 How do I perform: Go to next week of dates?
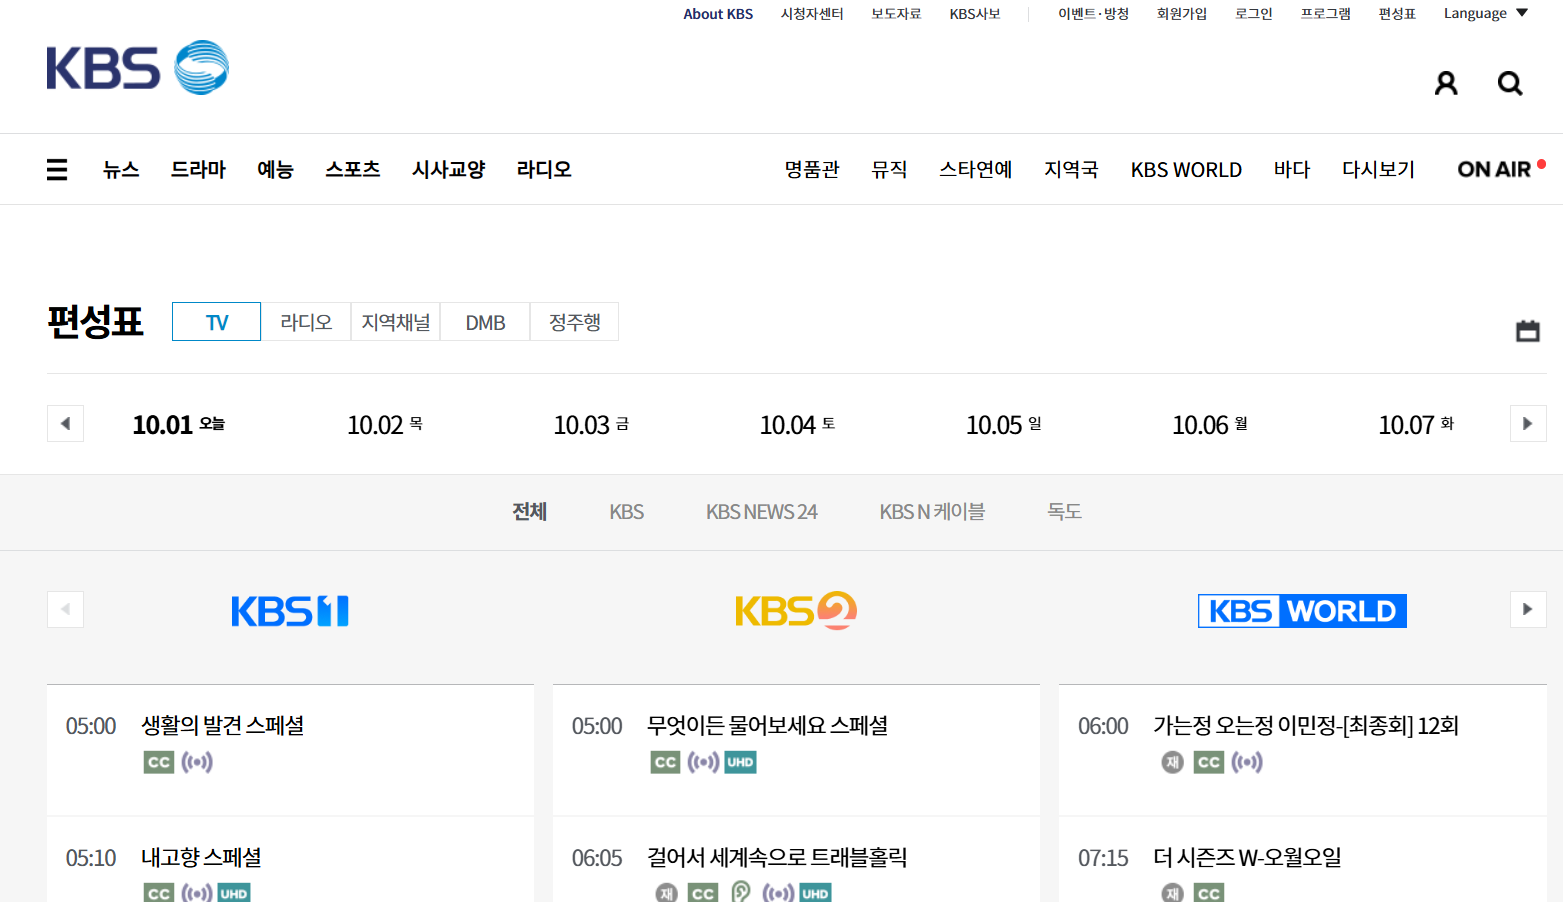click(x=1528, y=423)
